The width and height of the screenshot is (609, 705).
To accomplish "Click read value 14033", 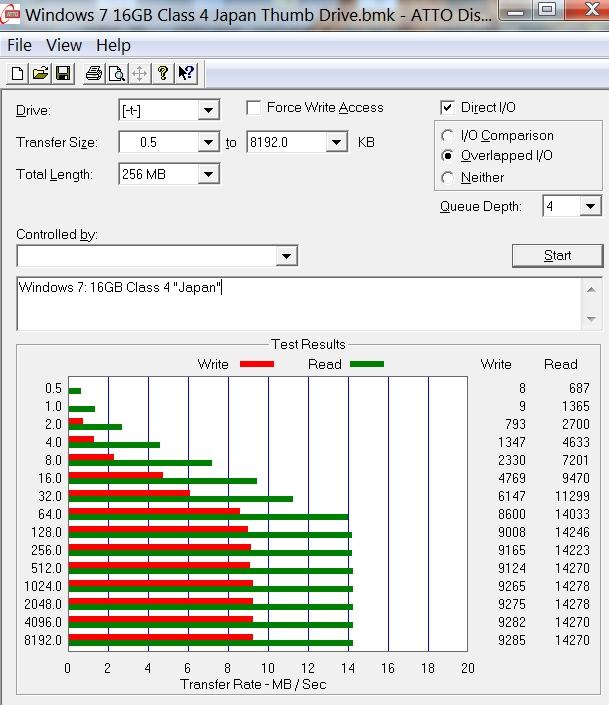I will click(572, 514).
